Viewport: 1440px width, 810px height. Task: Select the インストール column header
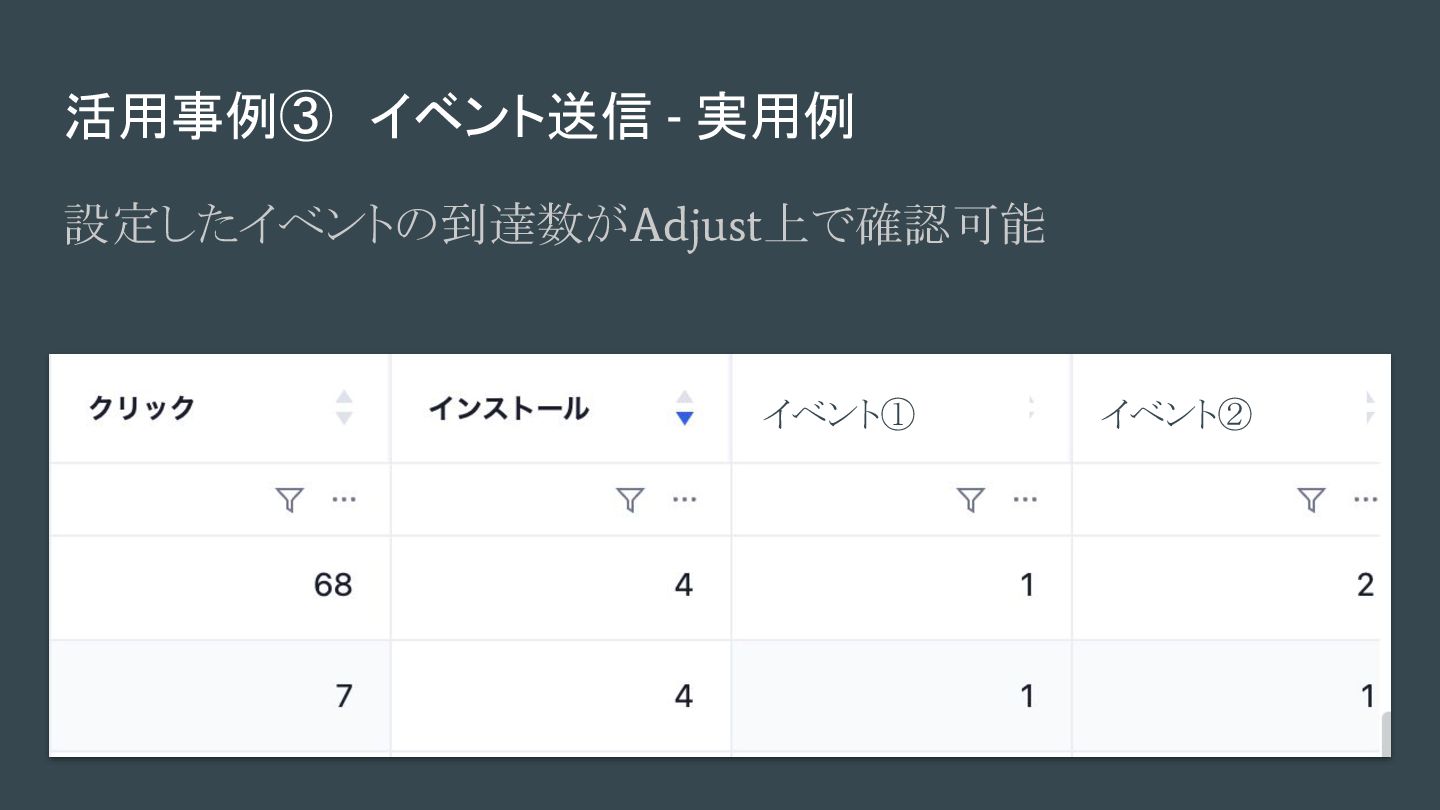point(560,408)
